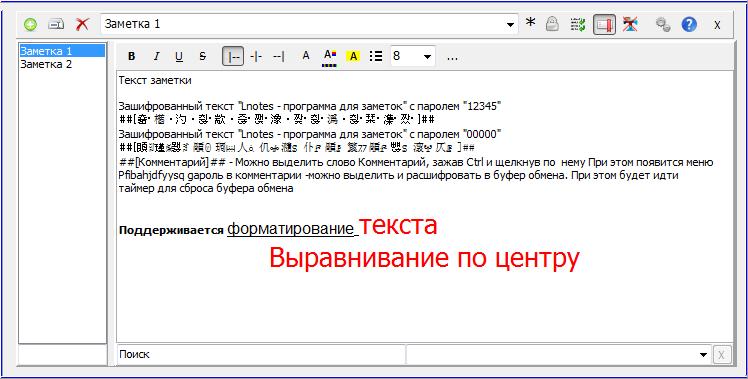
Task: Align text to the left
Action: click(x=233, y=56)
